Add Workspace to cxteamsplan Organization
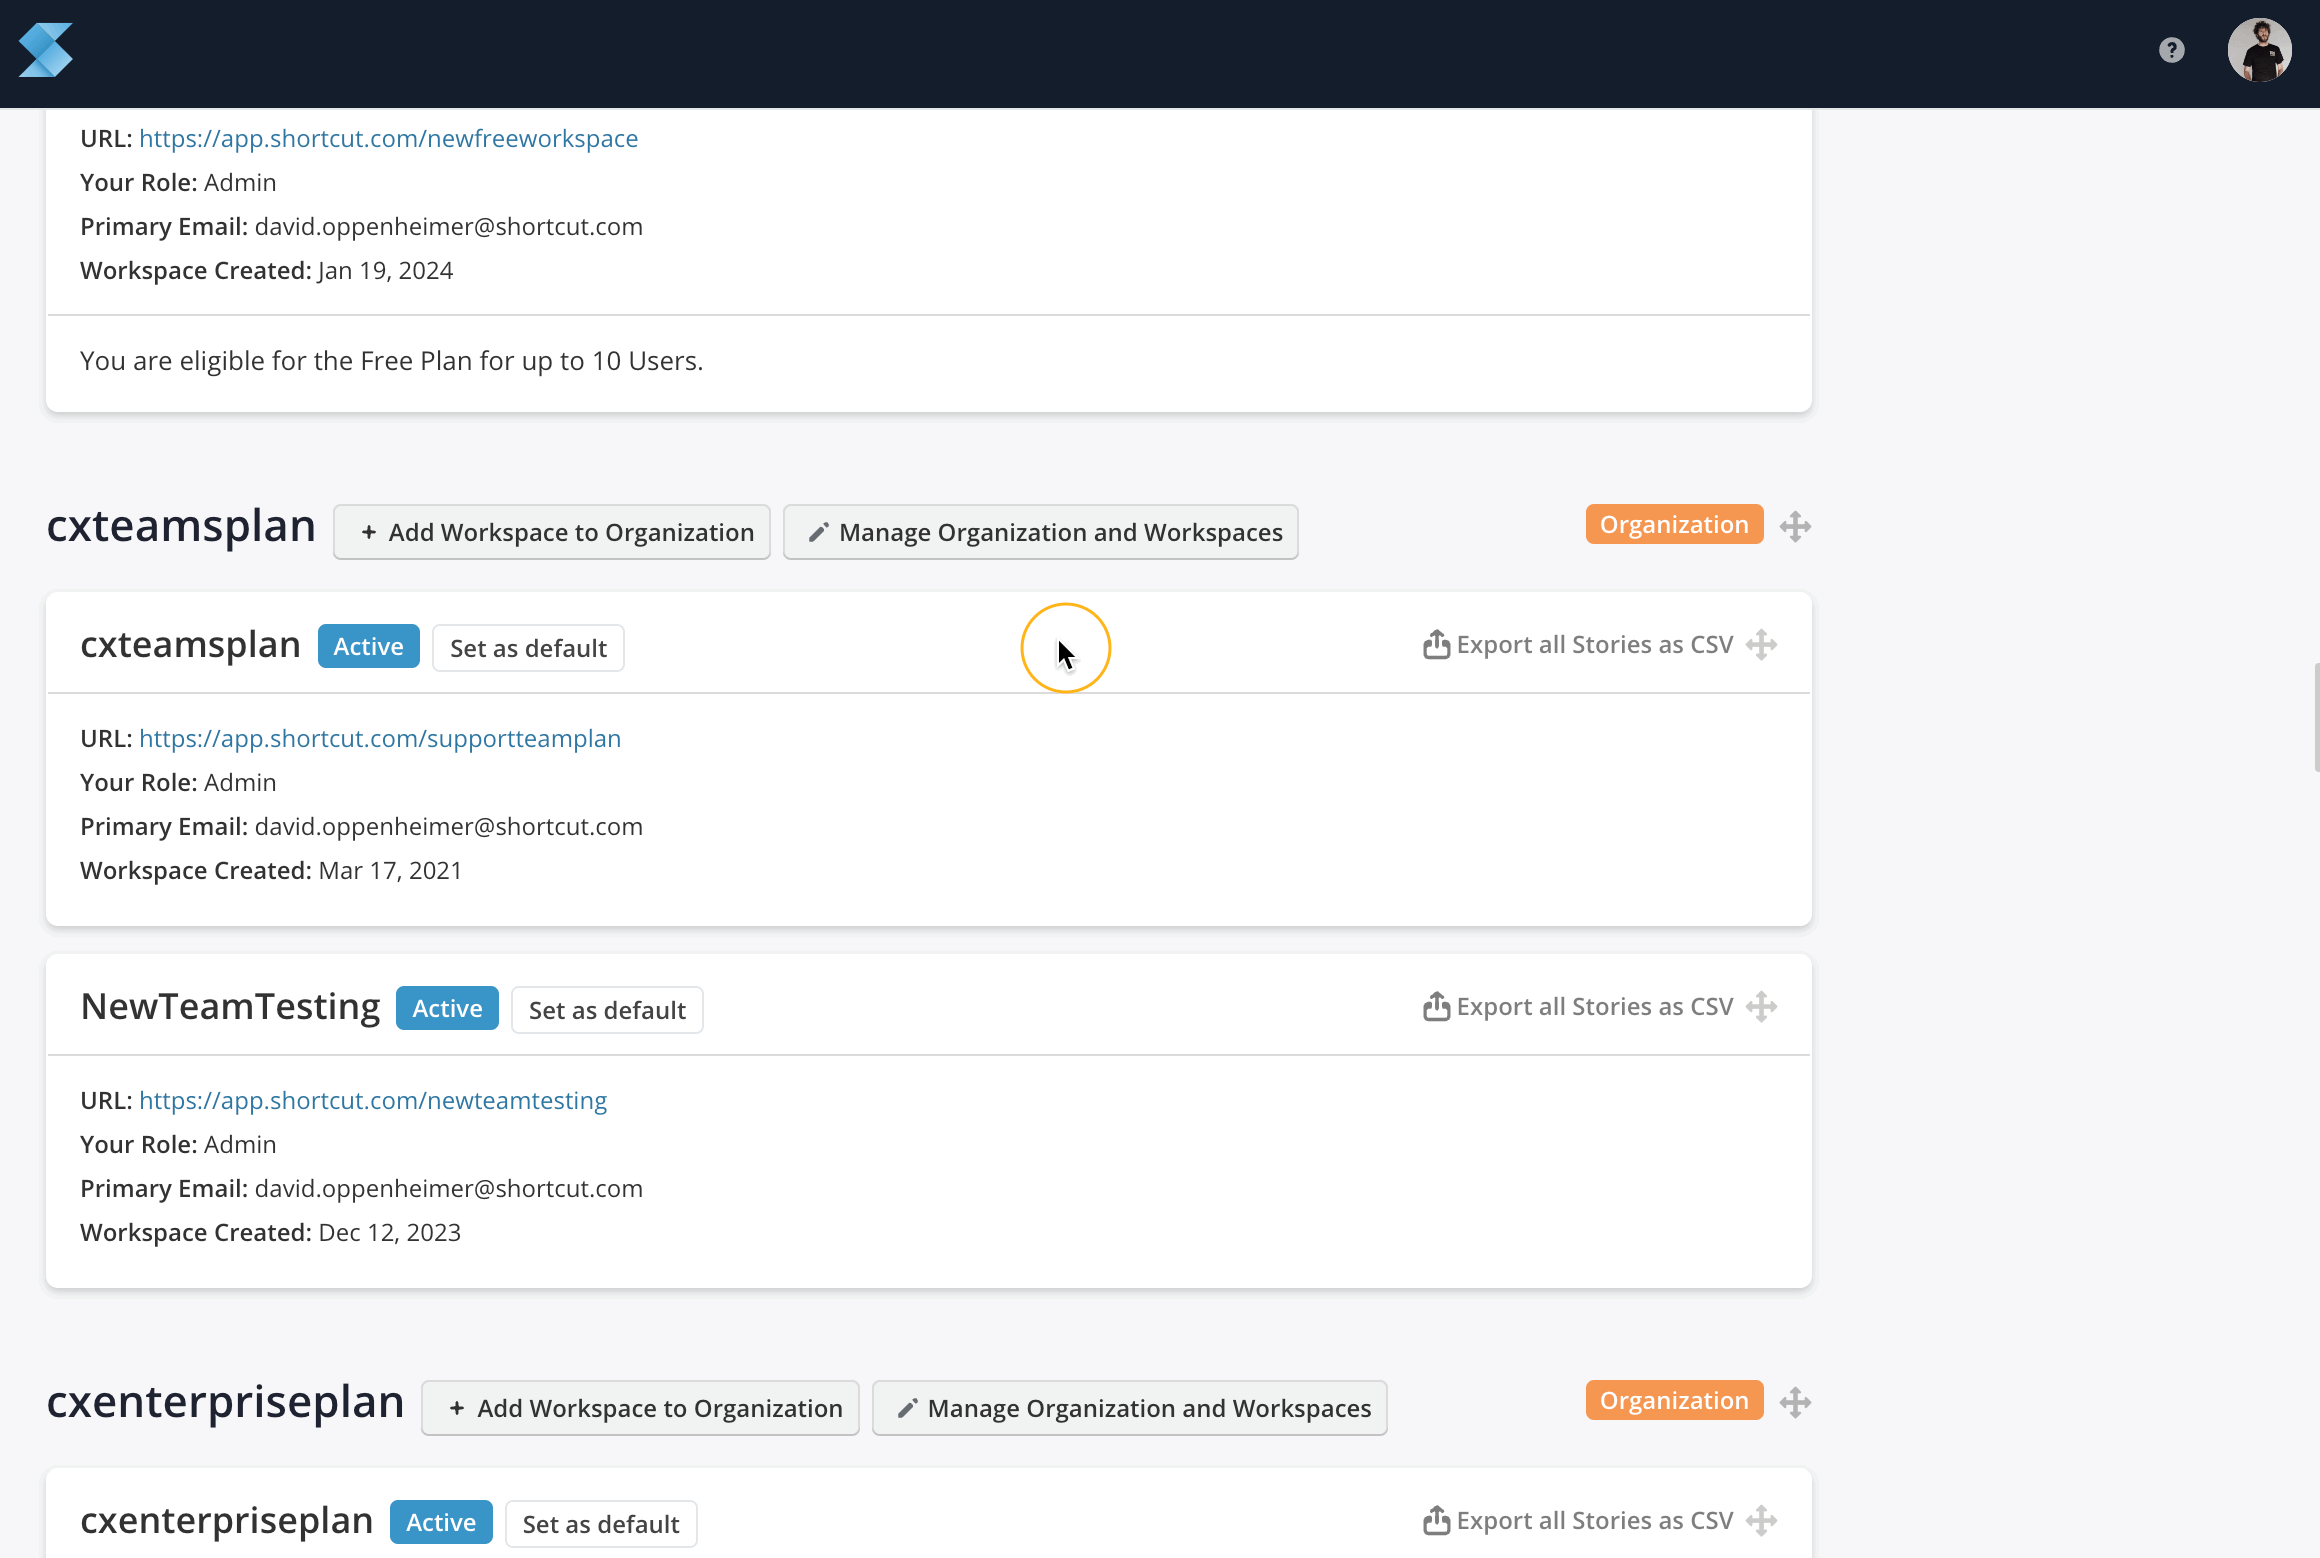This screenshot has height=1558, width=2320. pos(552,532)
